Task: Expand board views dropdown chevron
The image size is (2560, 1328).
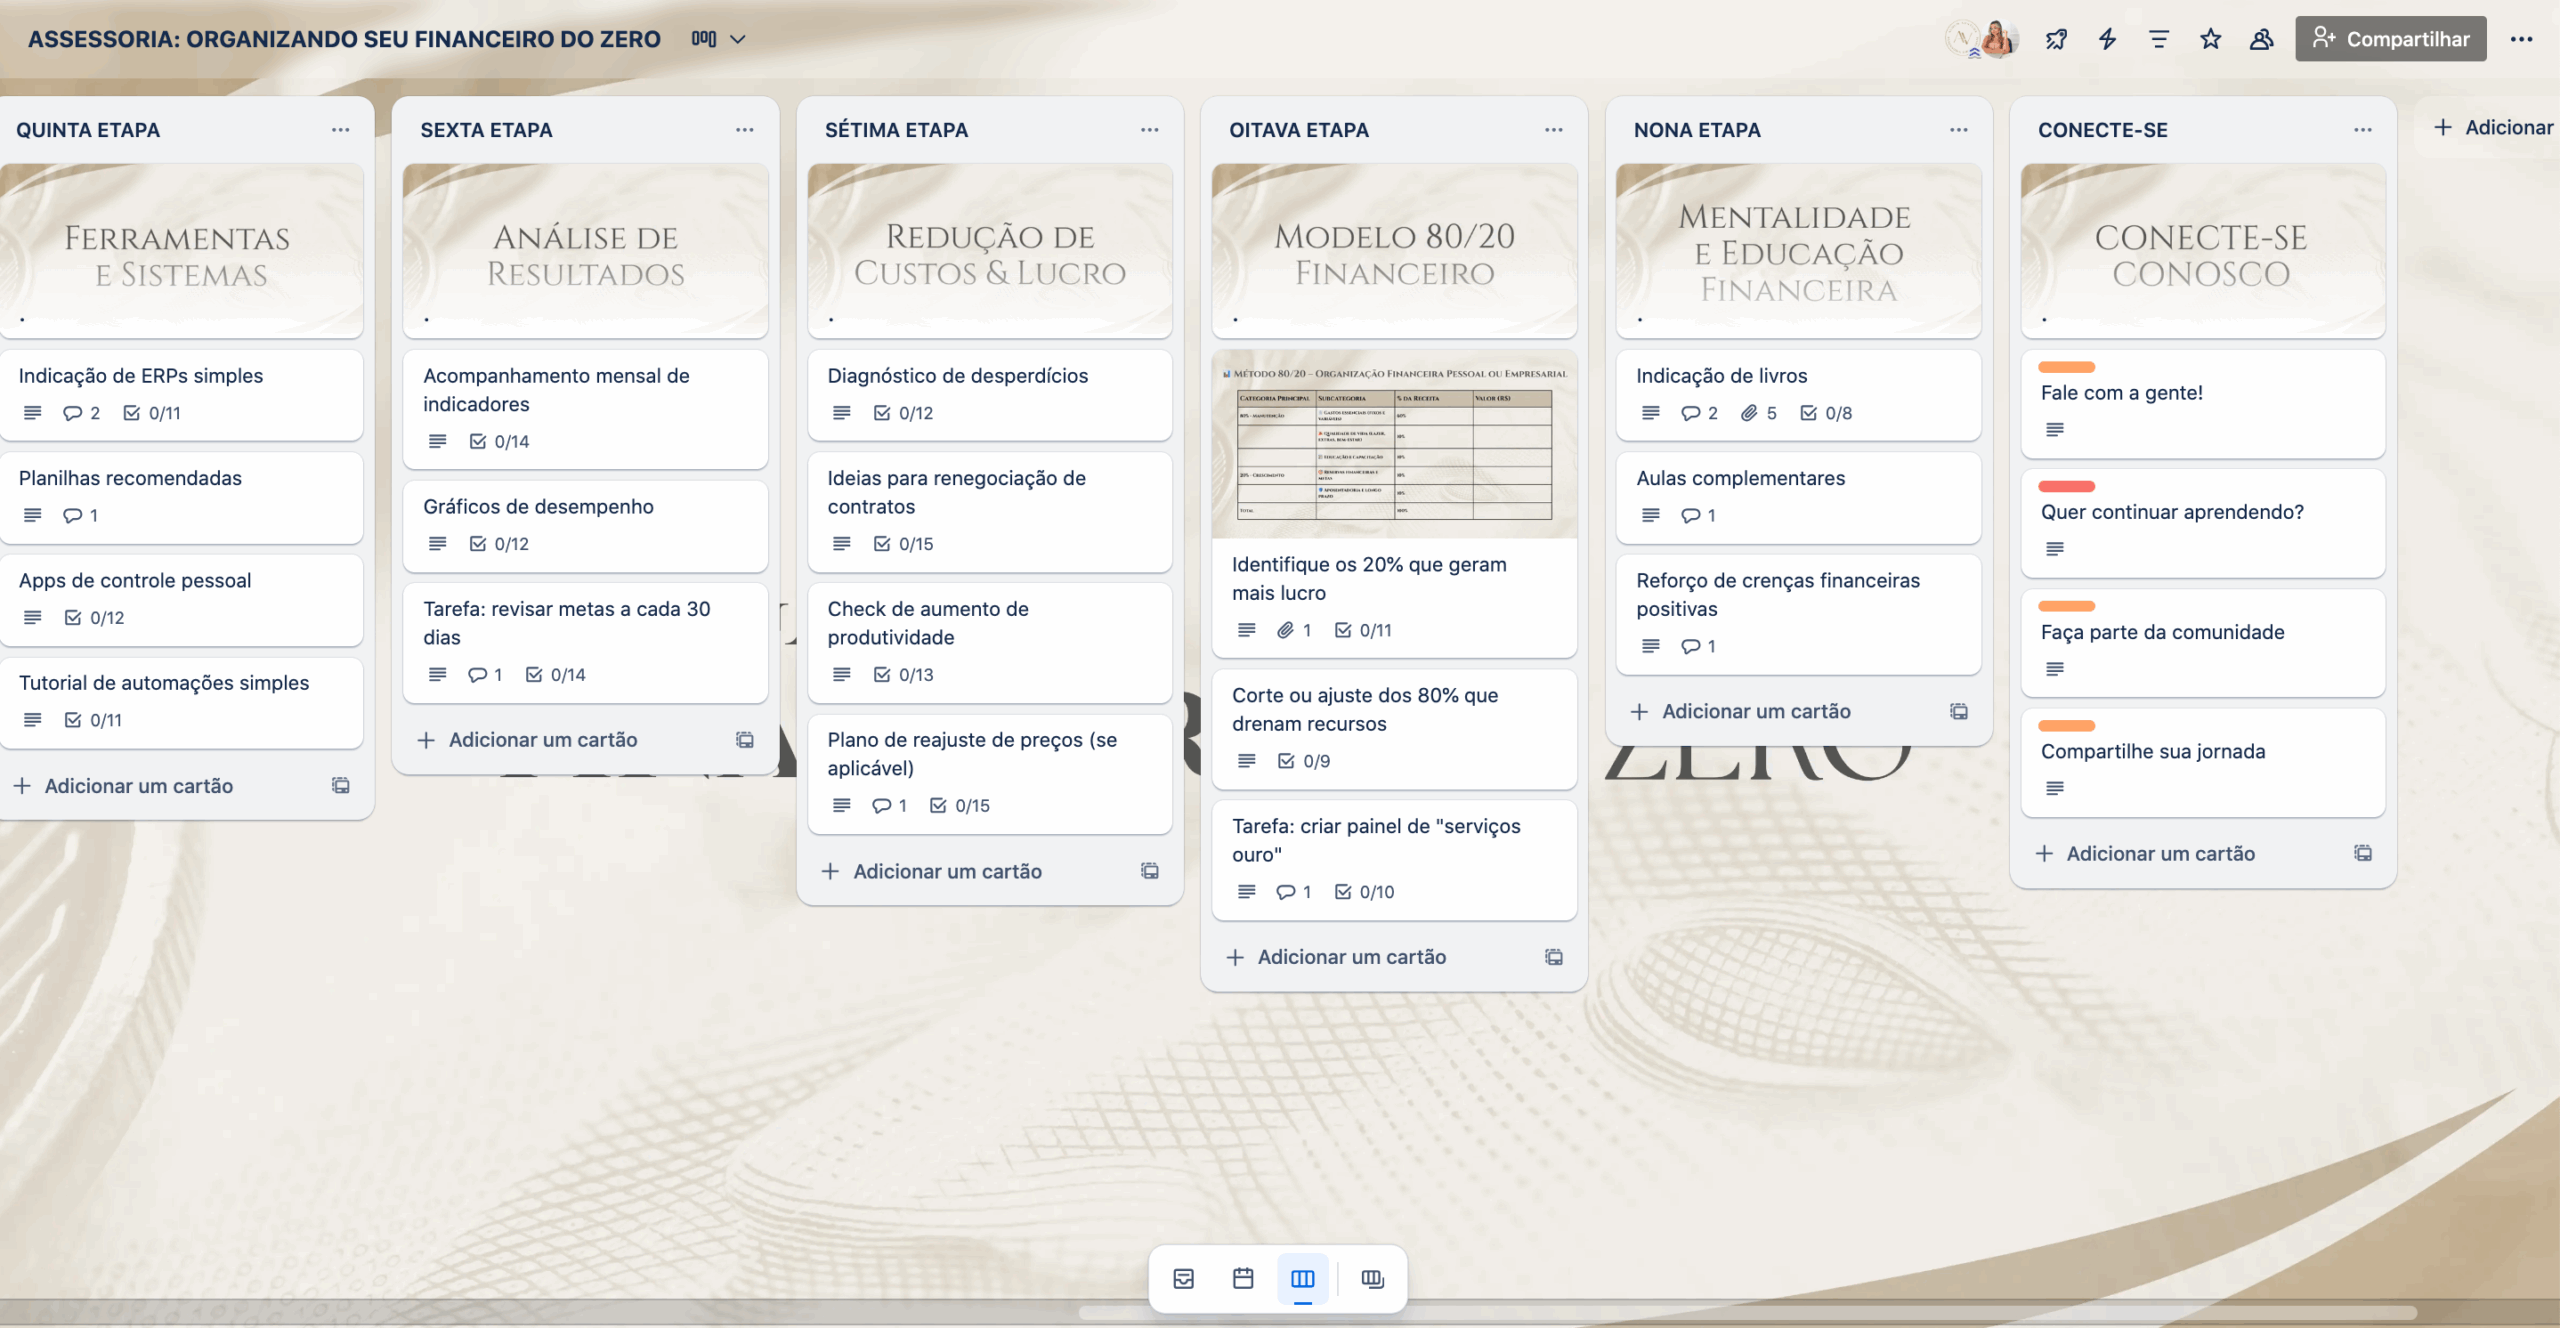Action: pos(738,39)
